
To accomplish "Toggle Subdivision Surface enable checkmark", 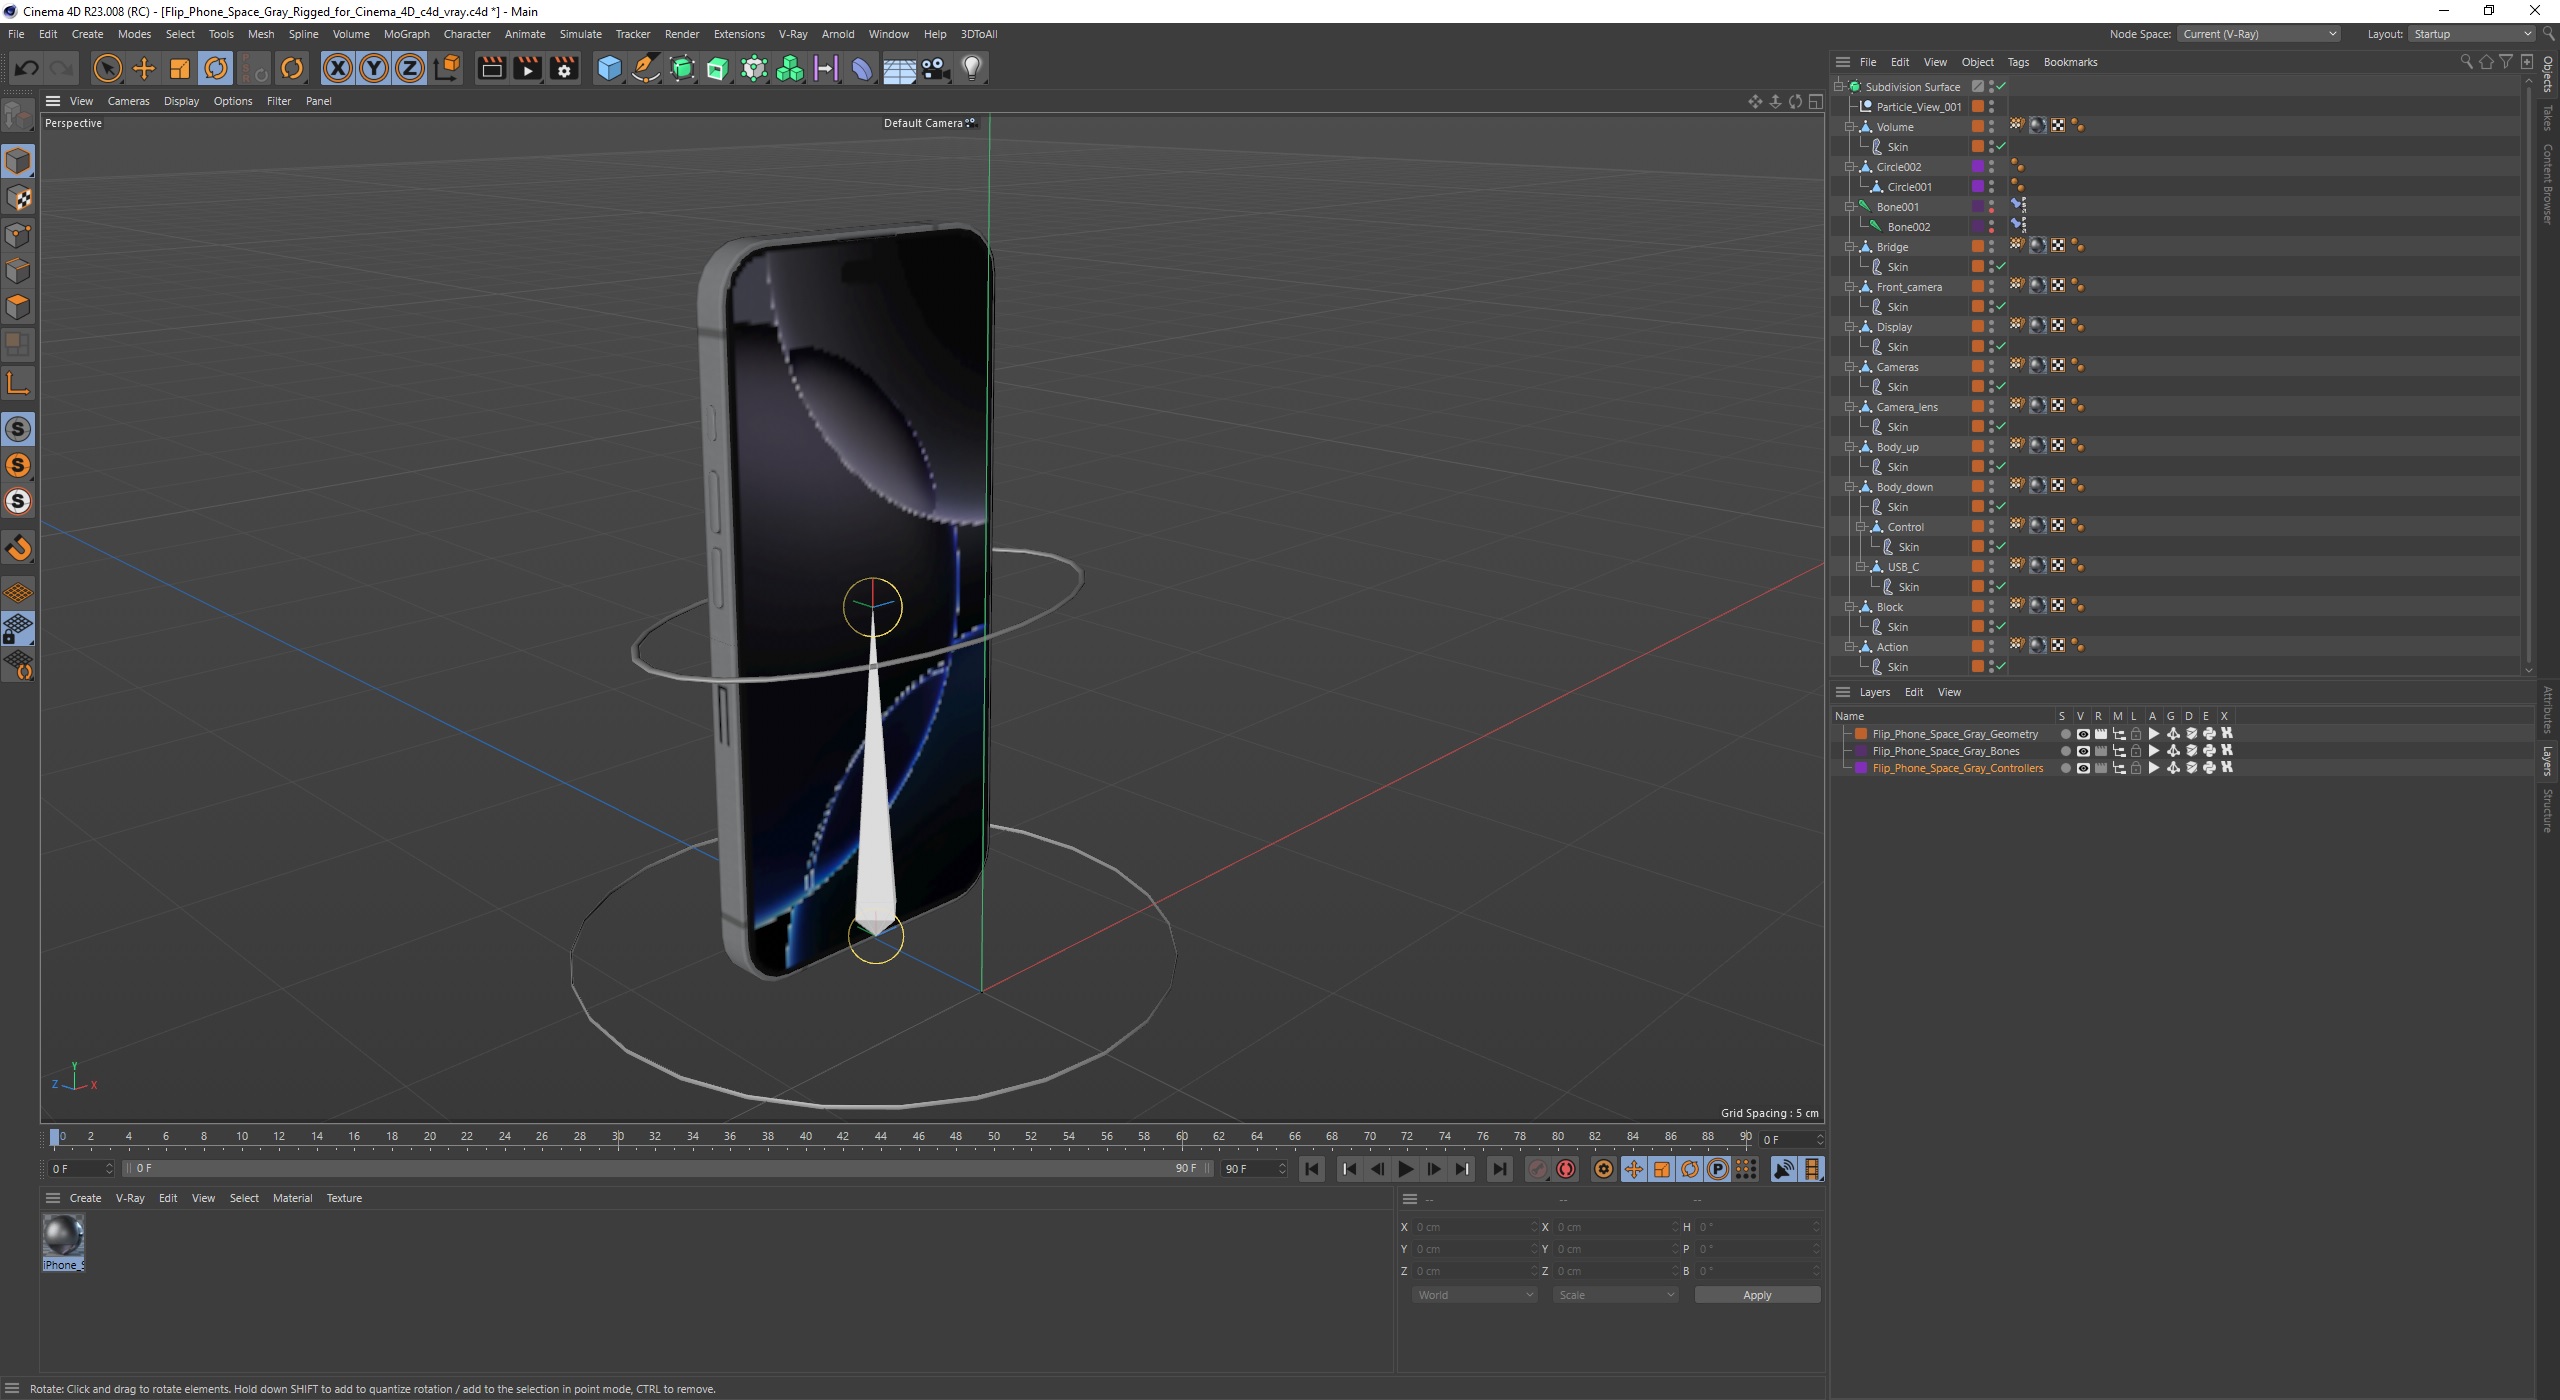I will coord(2002,87).
